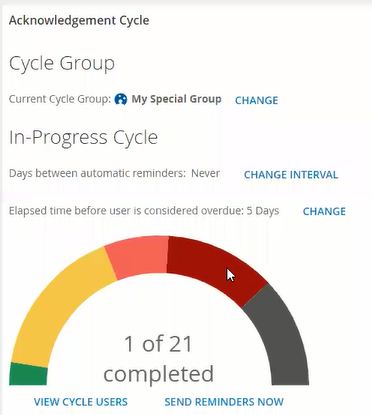Change the overdue elapsed time setting
Viewport: 372px width, 415px height.
pos(324,211)
